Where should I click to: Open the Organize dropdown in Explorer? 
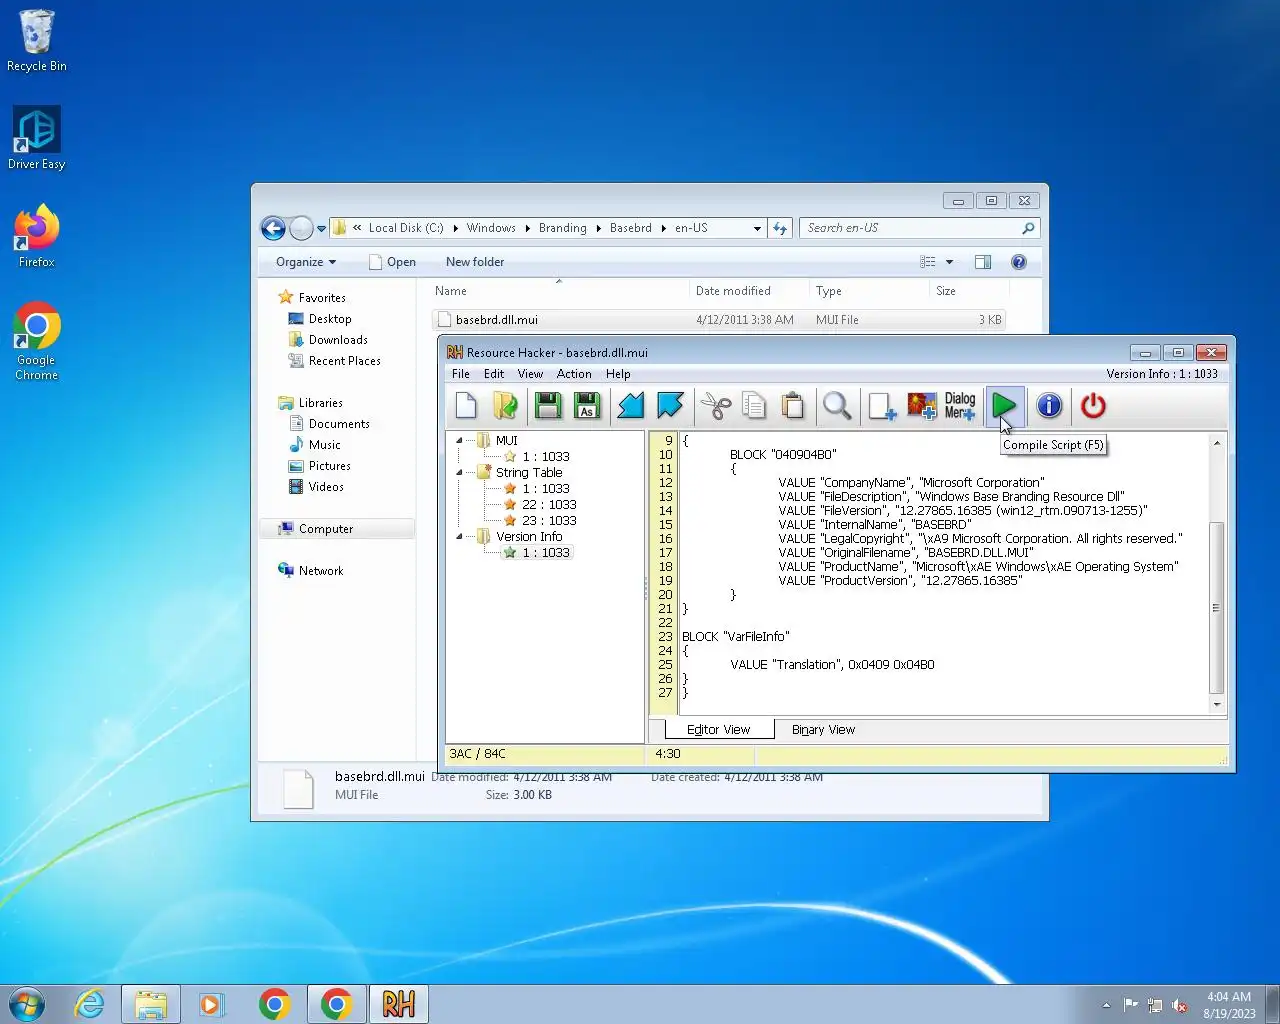[x=306, y=262]
